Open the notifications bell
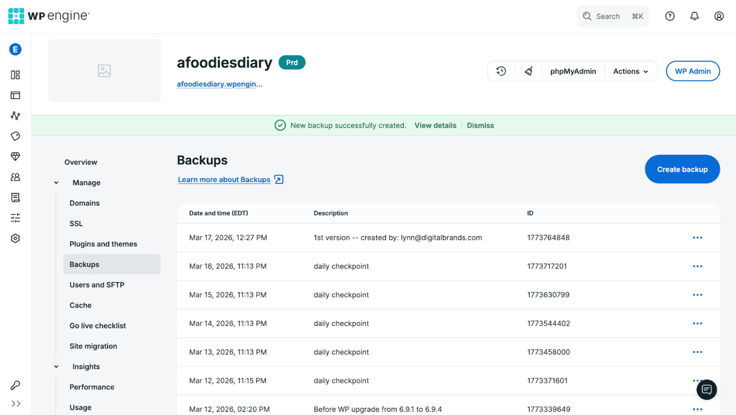 pyautogui.click(x=694, y=16)
